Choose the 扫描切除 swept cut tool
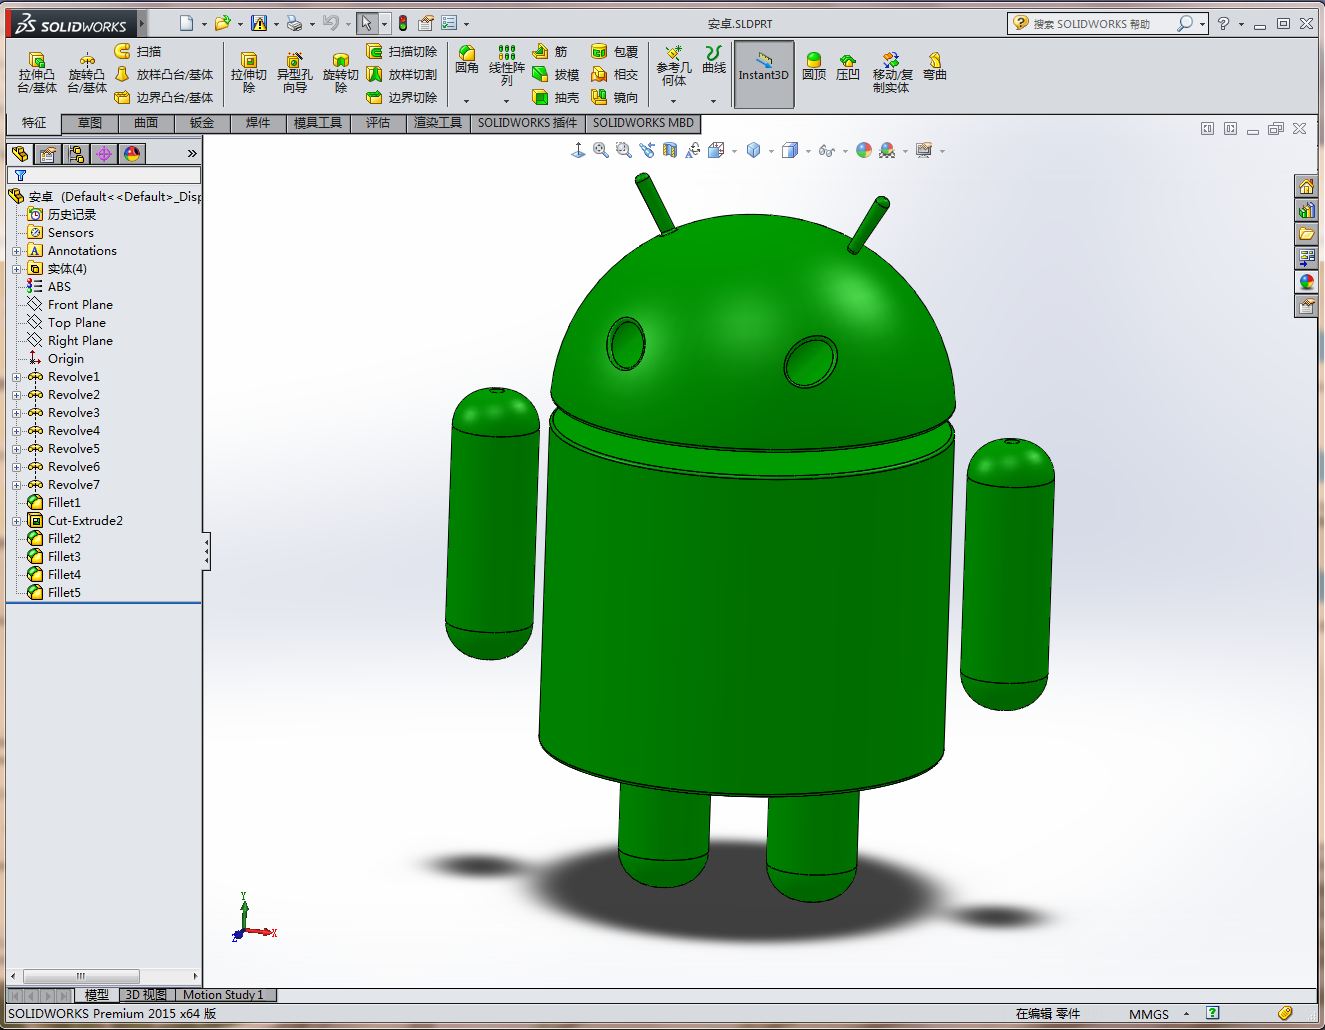The image size is (1325, 1030). [x=402, y=51]
